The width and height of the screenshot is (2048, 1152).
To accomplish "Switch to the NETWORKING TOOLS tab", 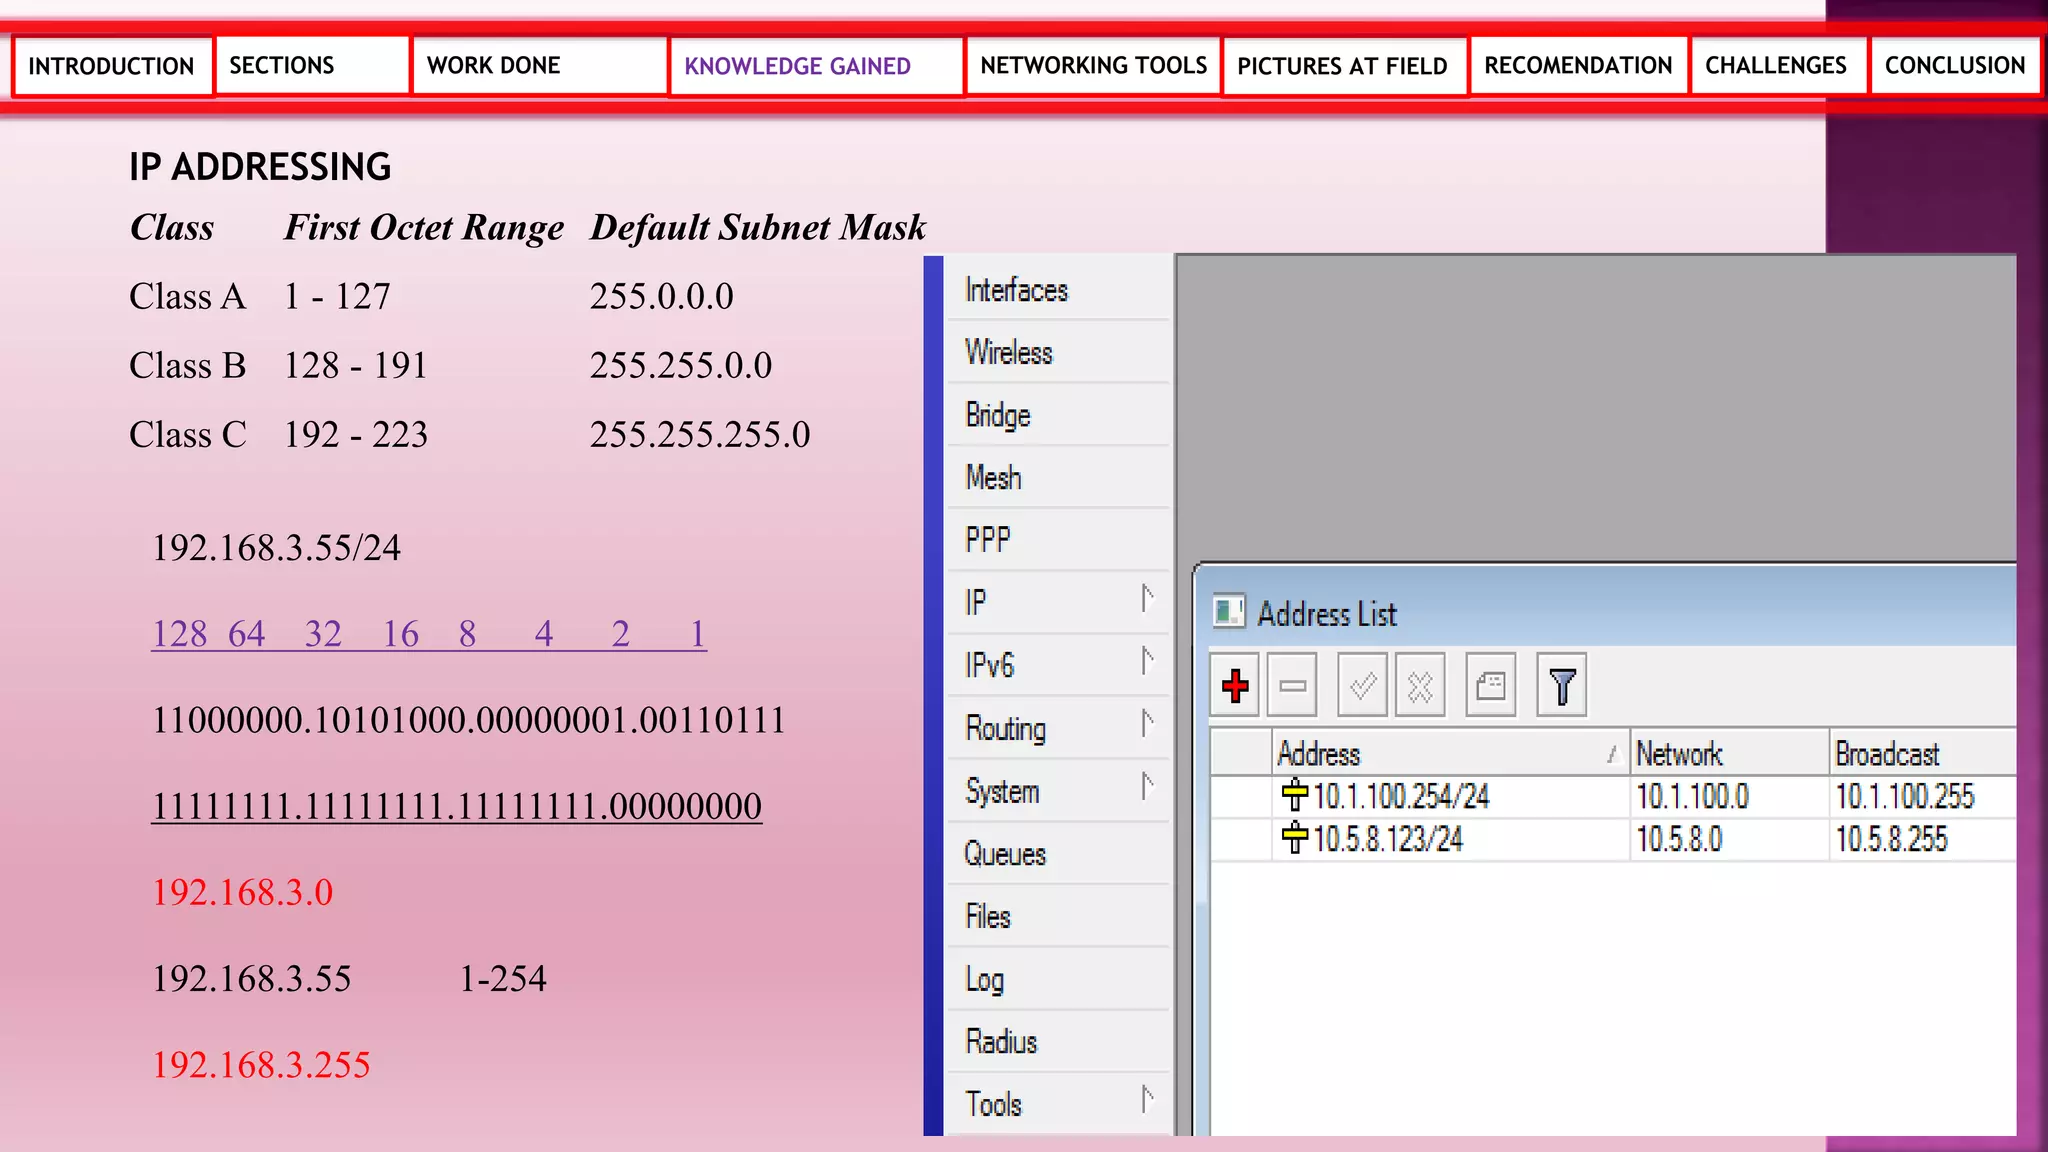I will (1093, 66).
